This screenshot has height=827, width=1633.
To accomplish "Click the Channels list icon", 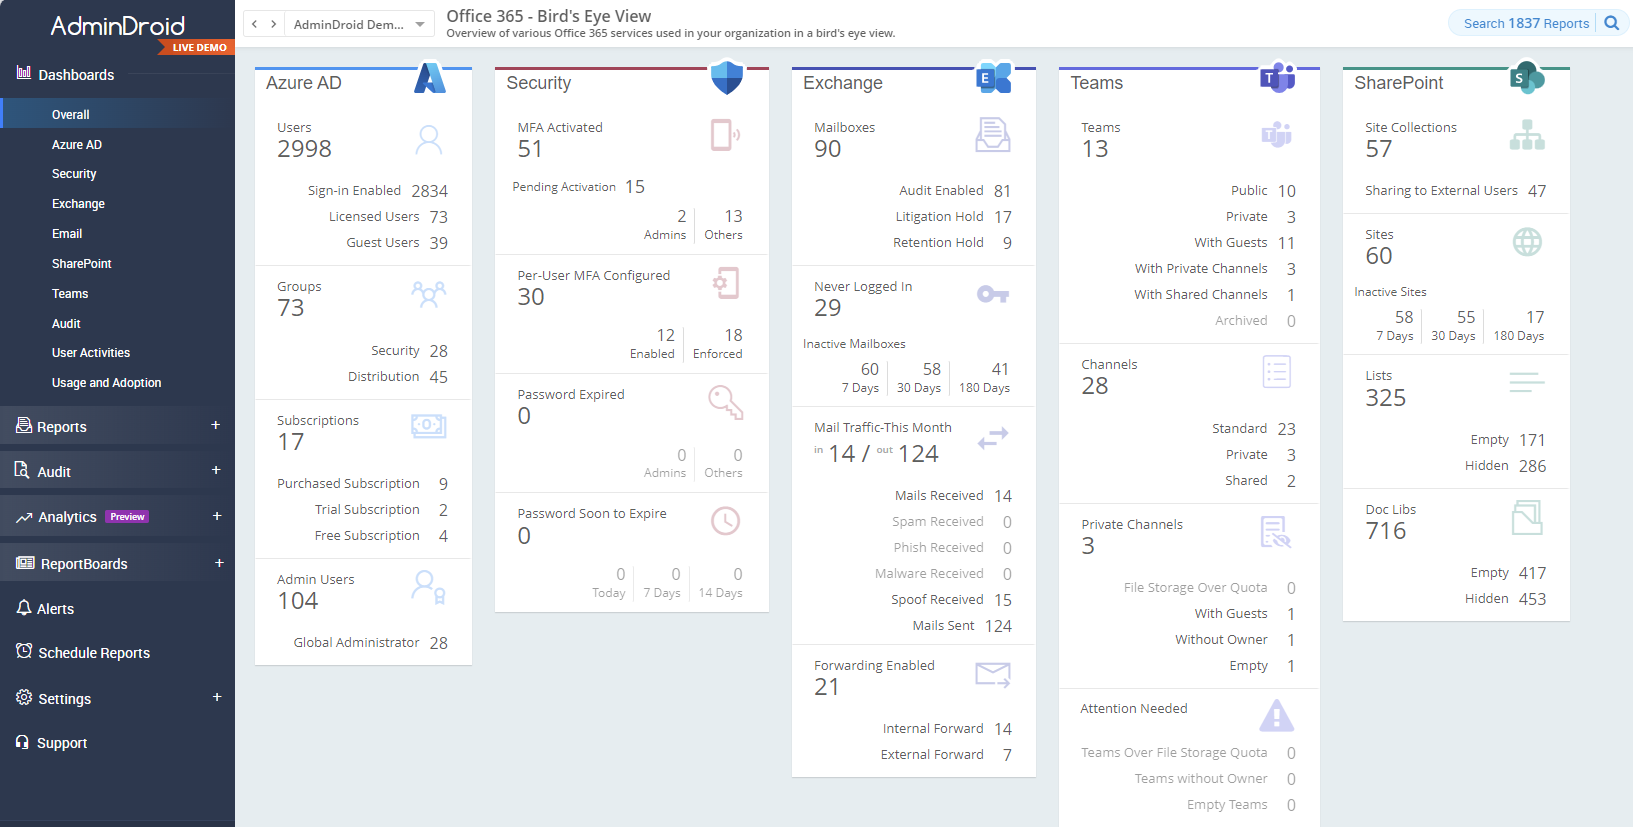I will click(1277, 372).
